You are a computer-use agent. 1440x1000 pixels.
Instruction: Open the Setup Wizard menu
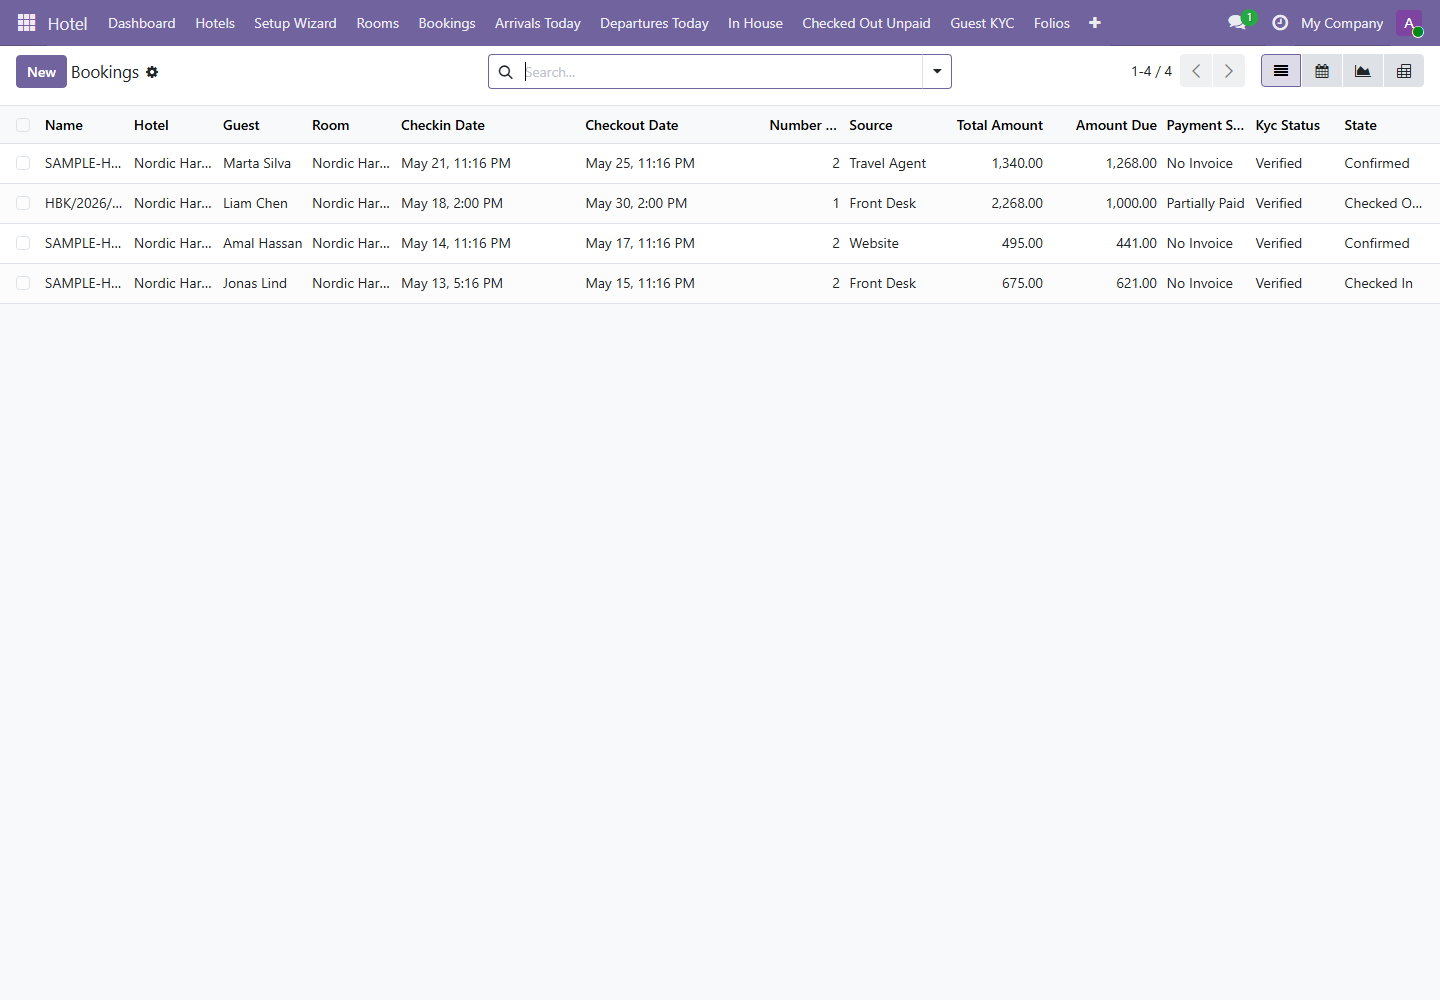295,23
